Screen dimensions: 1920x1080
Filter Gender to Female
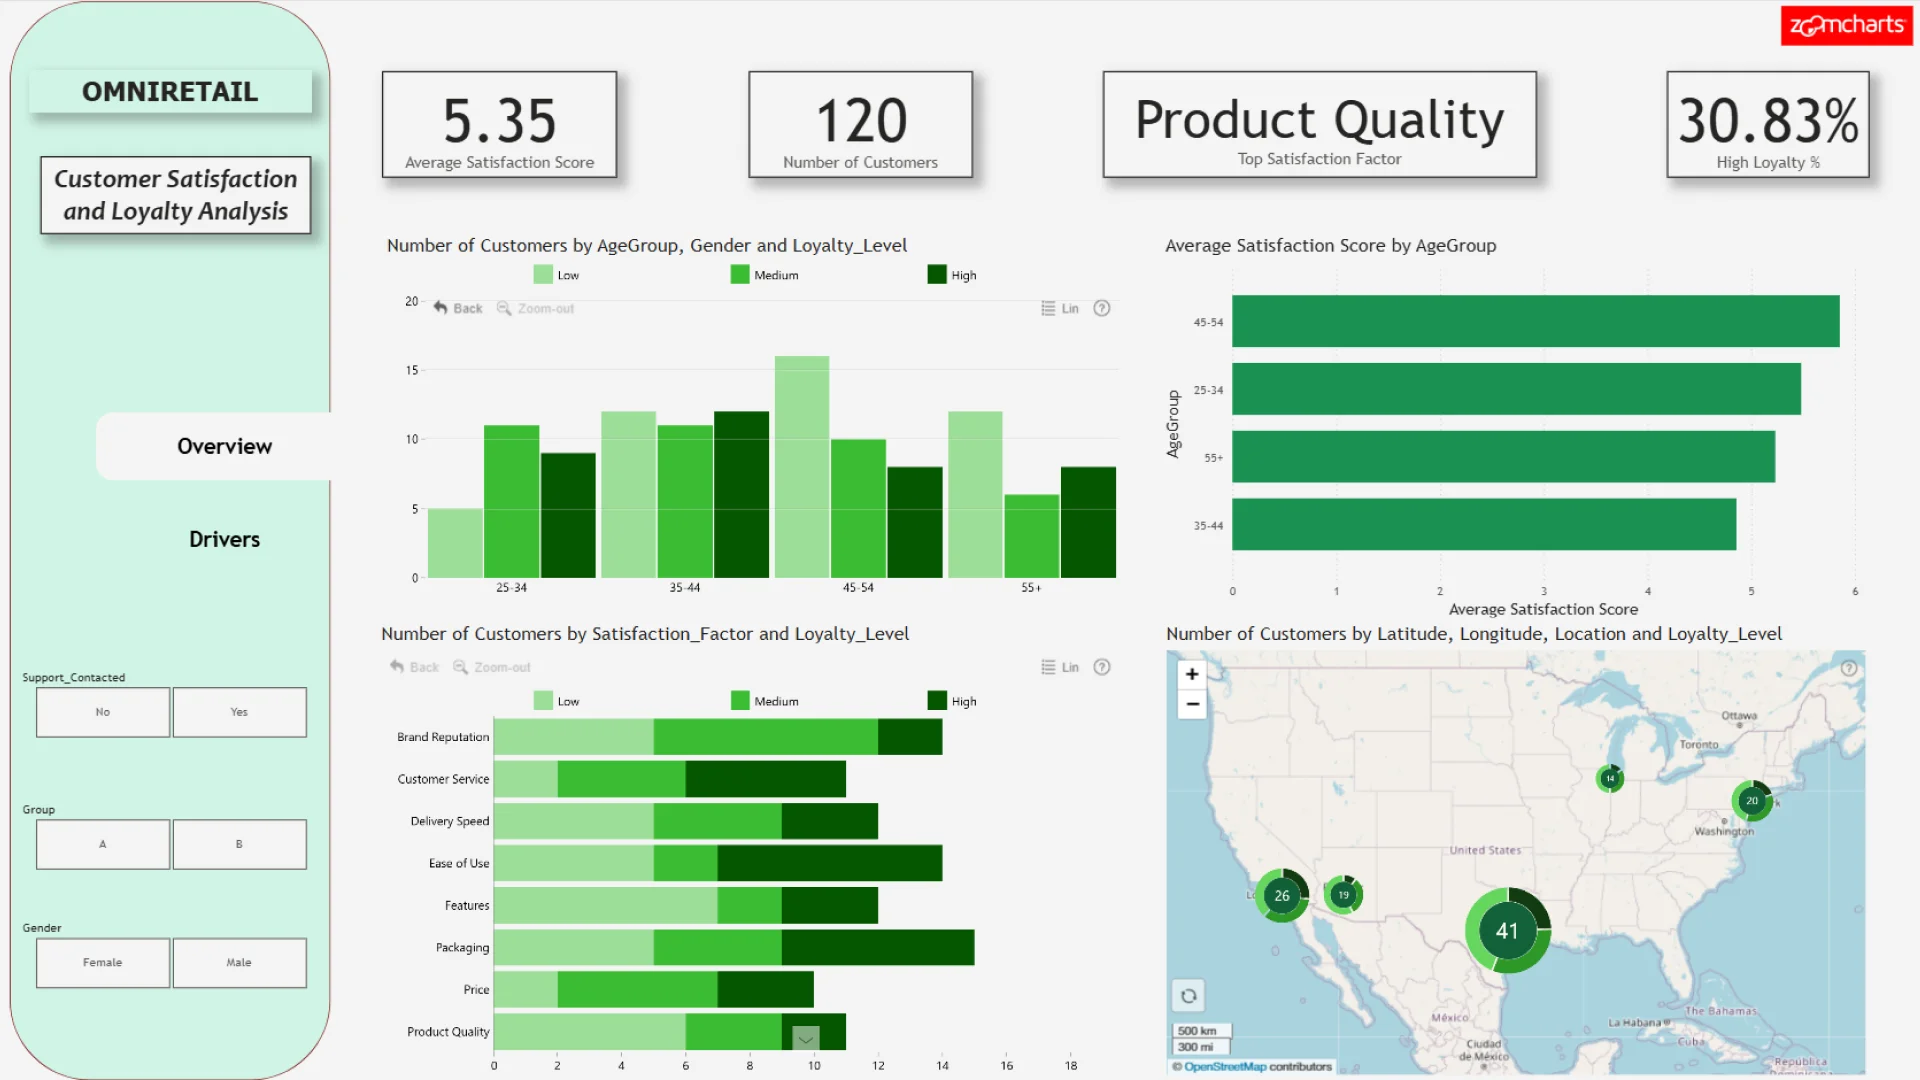(x=103, y=962)
